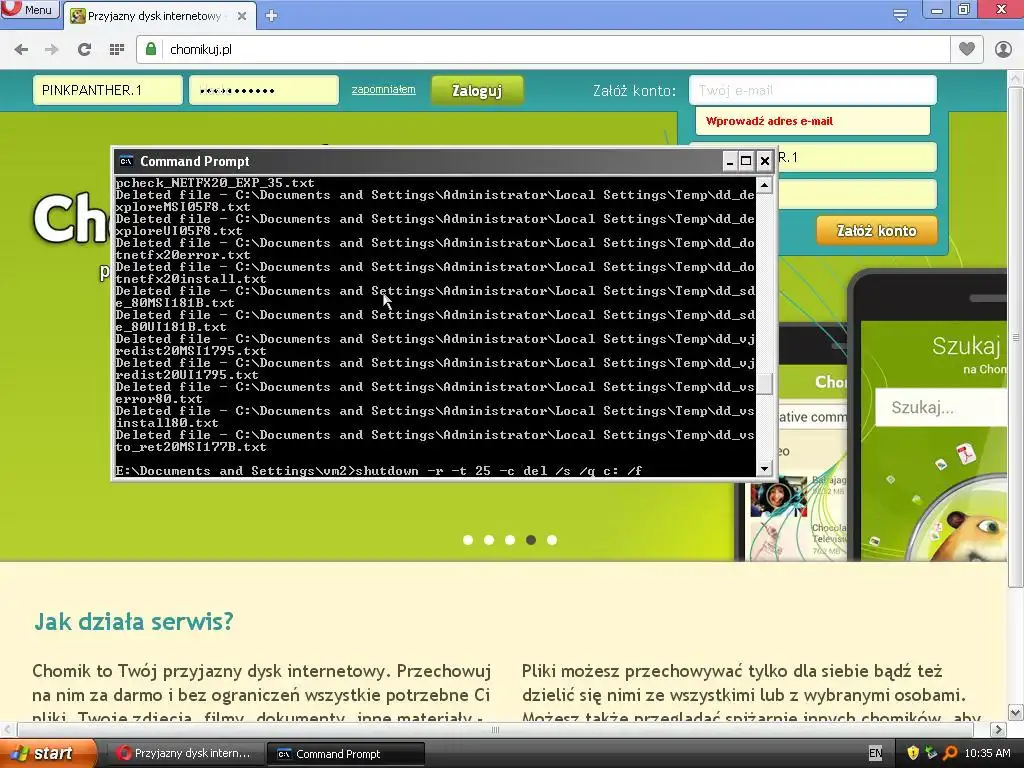The width and height of the screenshot is (1024, 768).
Task: Click the PINKPANTHER.1 username field
Action: 108,90
